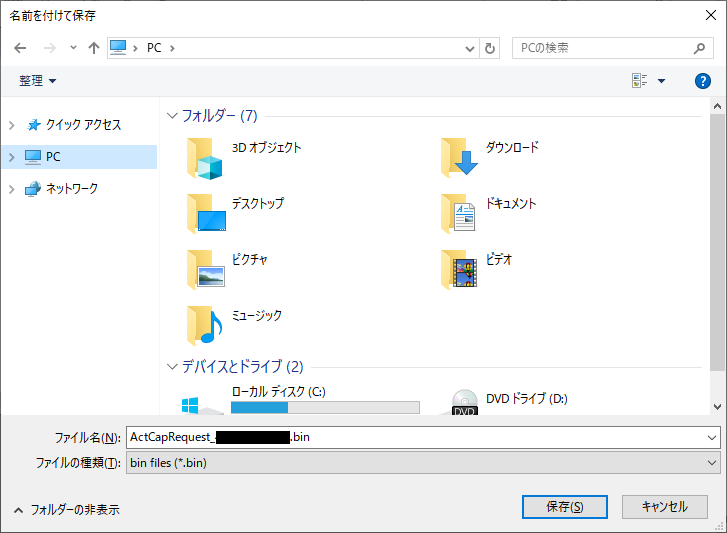Click the キャンセル button

(664, 507)
